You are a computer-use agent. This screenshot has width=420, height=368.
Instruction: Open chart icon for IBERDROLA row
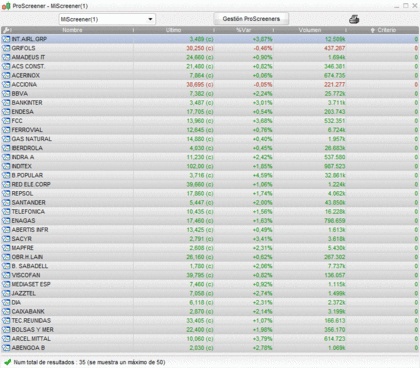tap(6, 148)
